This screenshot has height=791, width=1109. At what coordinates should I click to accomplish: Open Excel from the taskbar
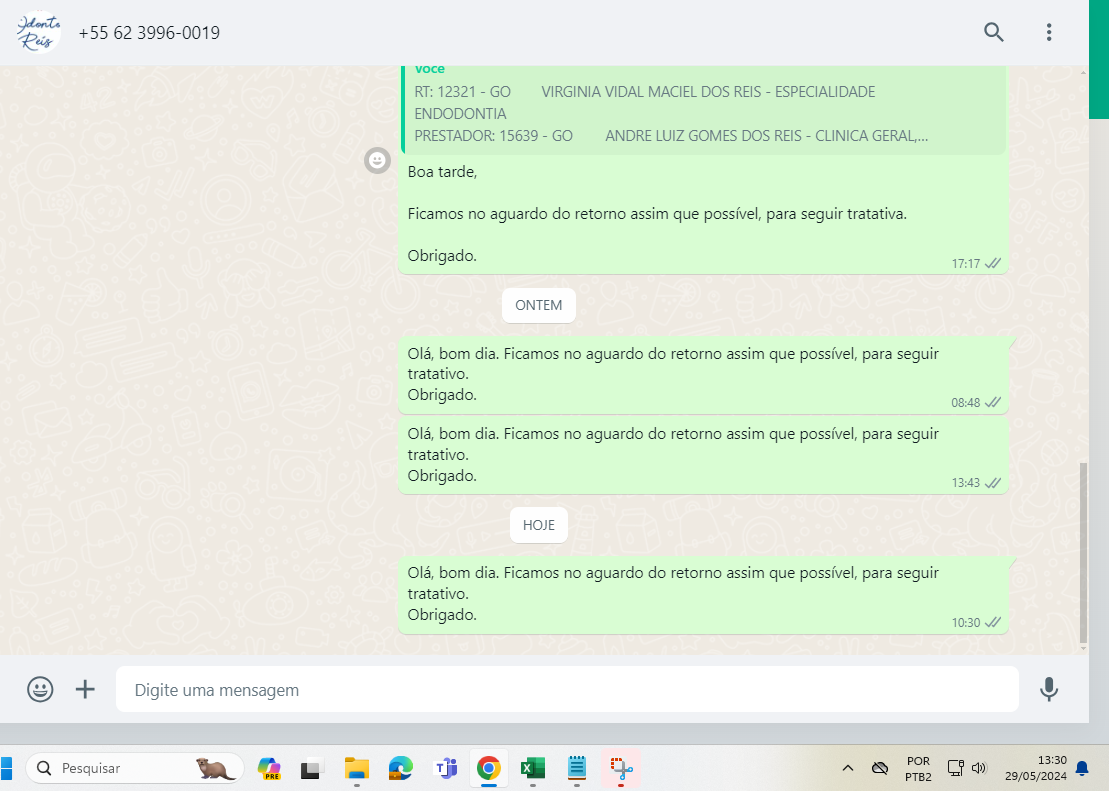(532, 768)
